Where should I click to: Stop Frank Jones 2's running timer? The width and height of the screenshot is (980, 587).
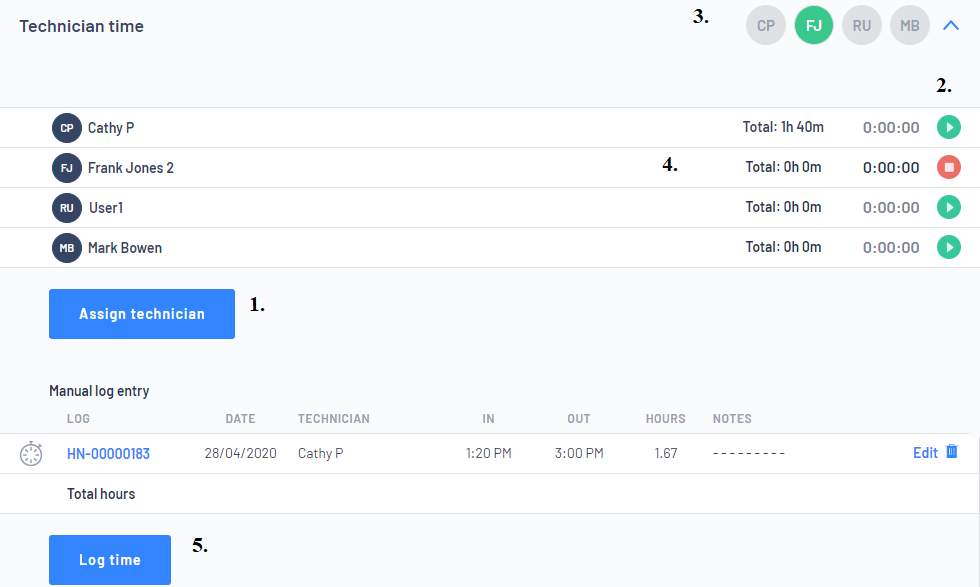pos(948,167)
